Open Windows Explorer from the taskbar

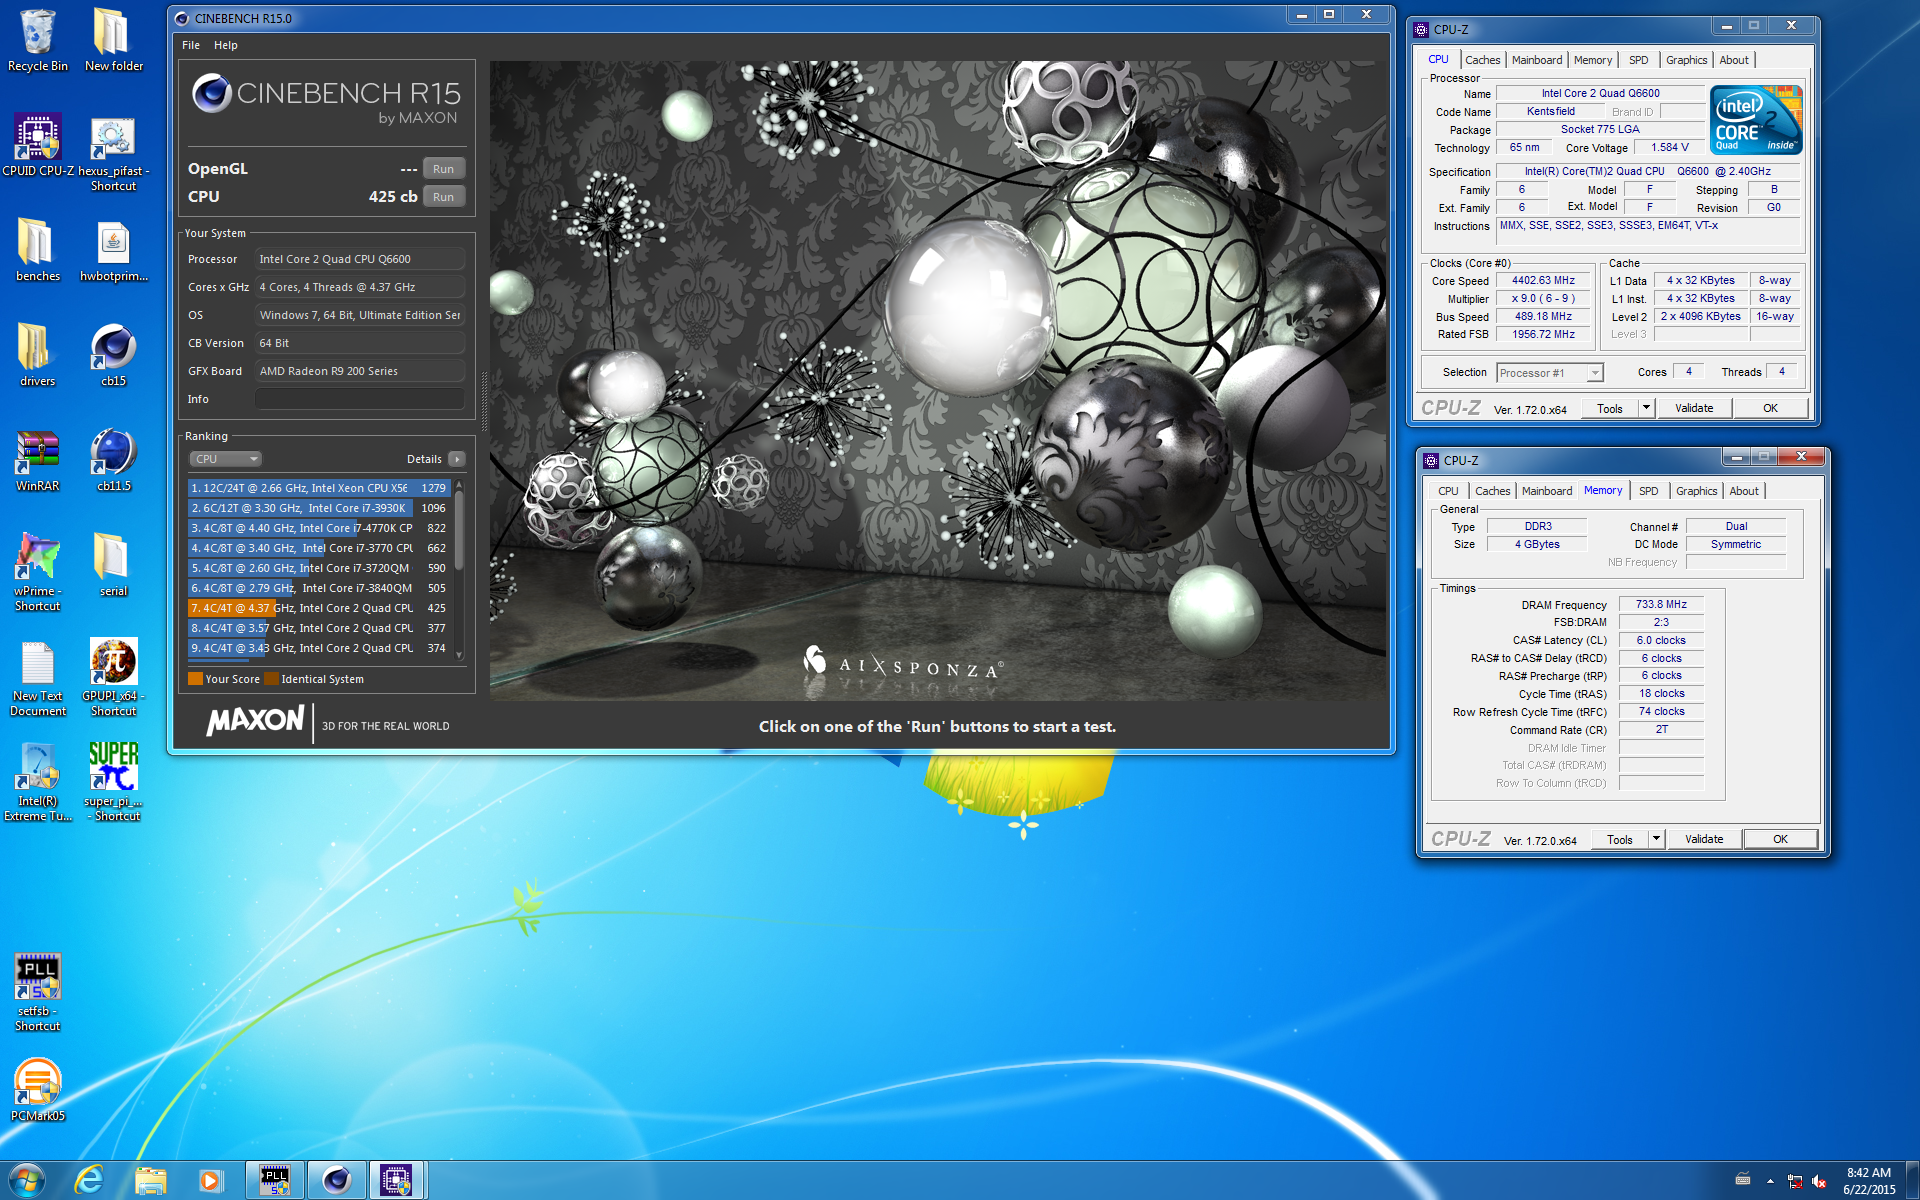[x=150, y=1180]
